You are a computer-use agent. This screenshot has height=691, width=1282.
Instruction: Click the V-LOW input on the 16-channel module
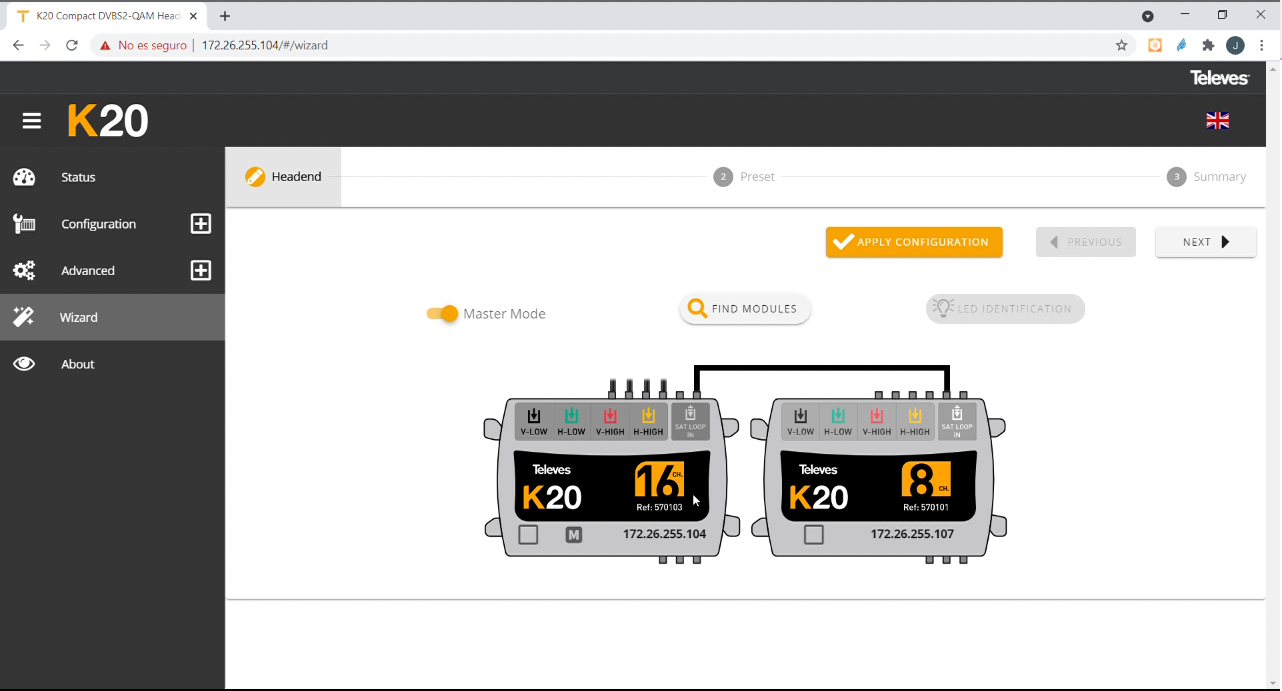pyautogui.click(x=534, y=421)
